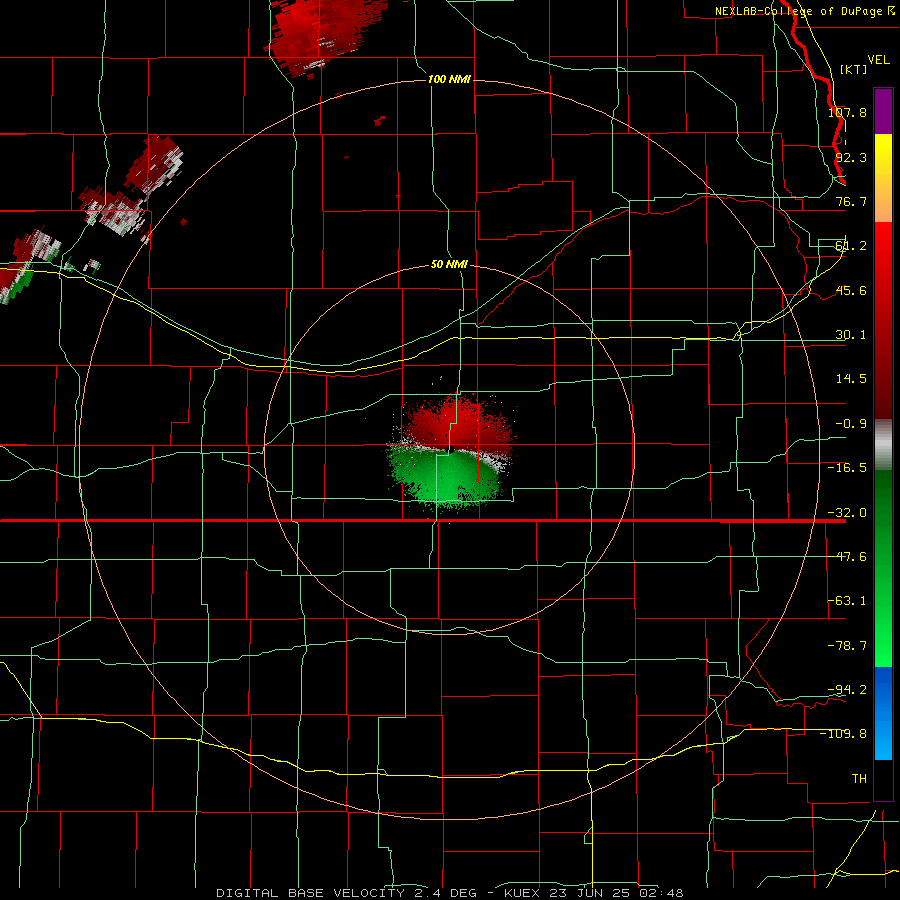
Task: Click DIGITAL BASE VELOCITY in the caption
Action: coord(310,893)
